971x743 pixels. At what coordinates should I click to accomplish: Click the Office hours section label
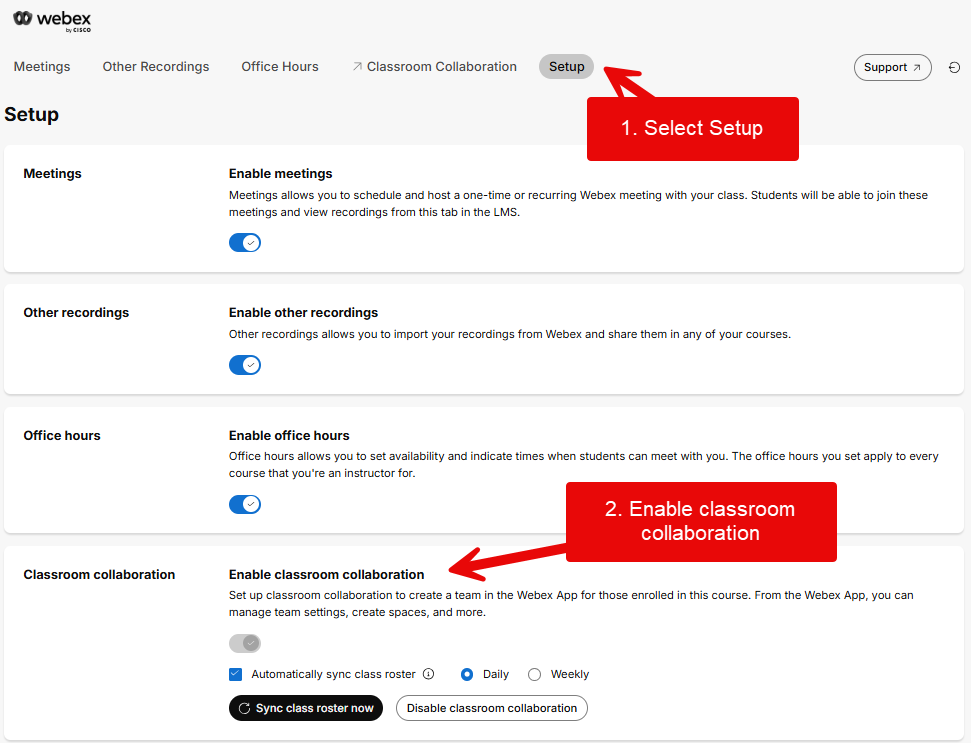click(62, 435)
